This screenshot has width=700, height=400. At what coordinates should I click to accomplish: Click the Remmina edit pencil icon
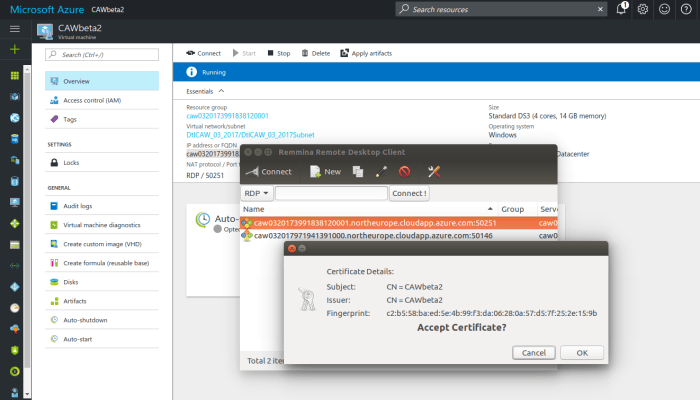click(381, 172)
